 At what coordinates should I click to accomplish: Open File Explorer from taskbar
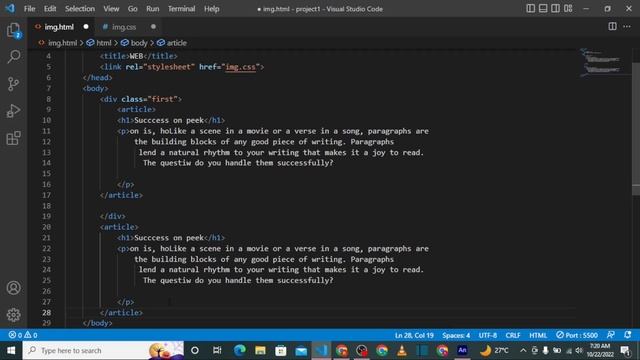(x=260, y=351)
